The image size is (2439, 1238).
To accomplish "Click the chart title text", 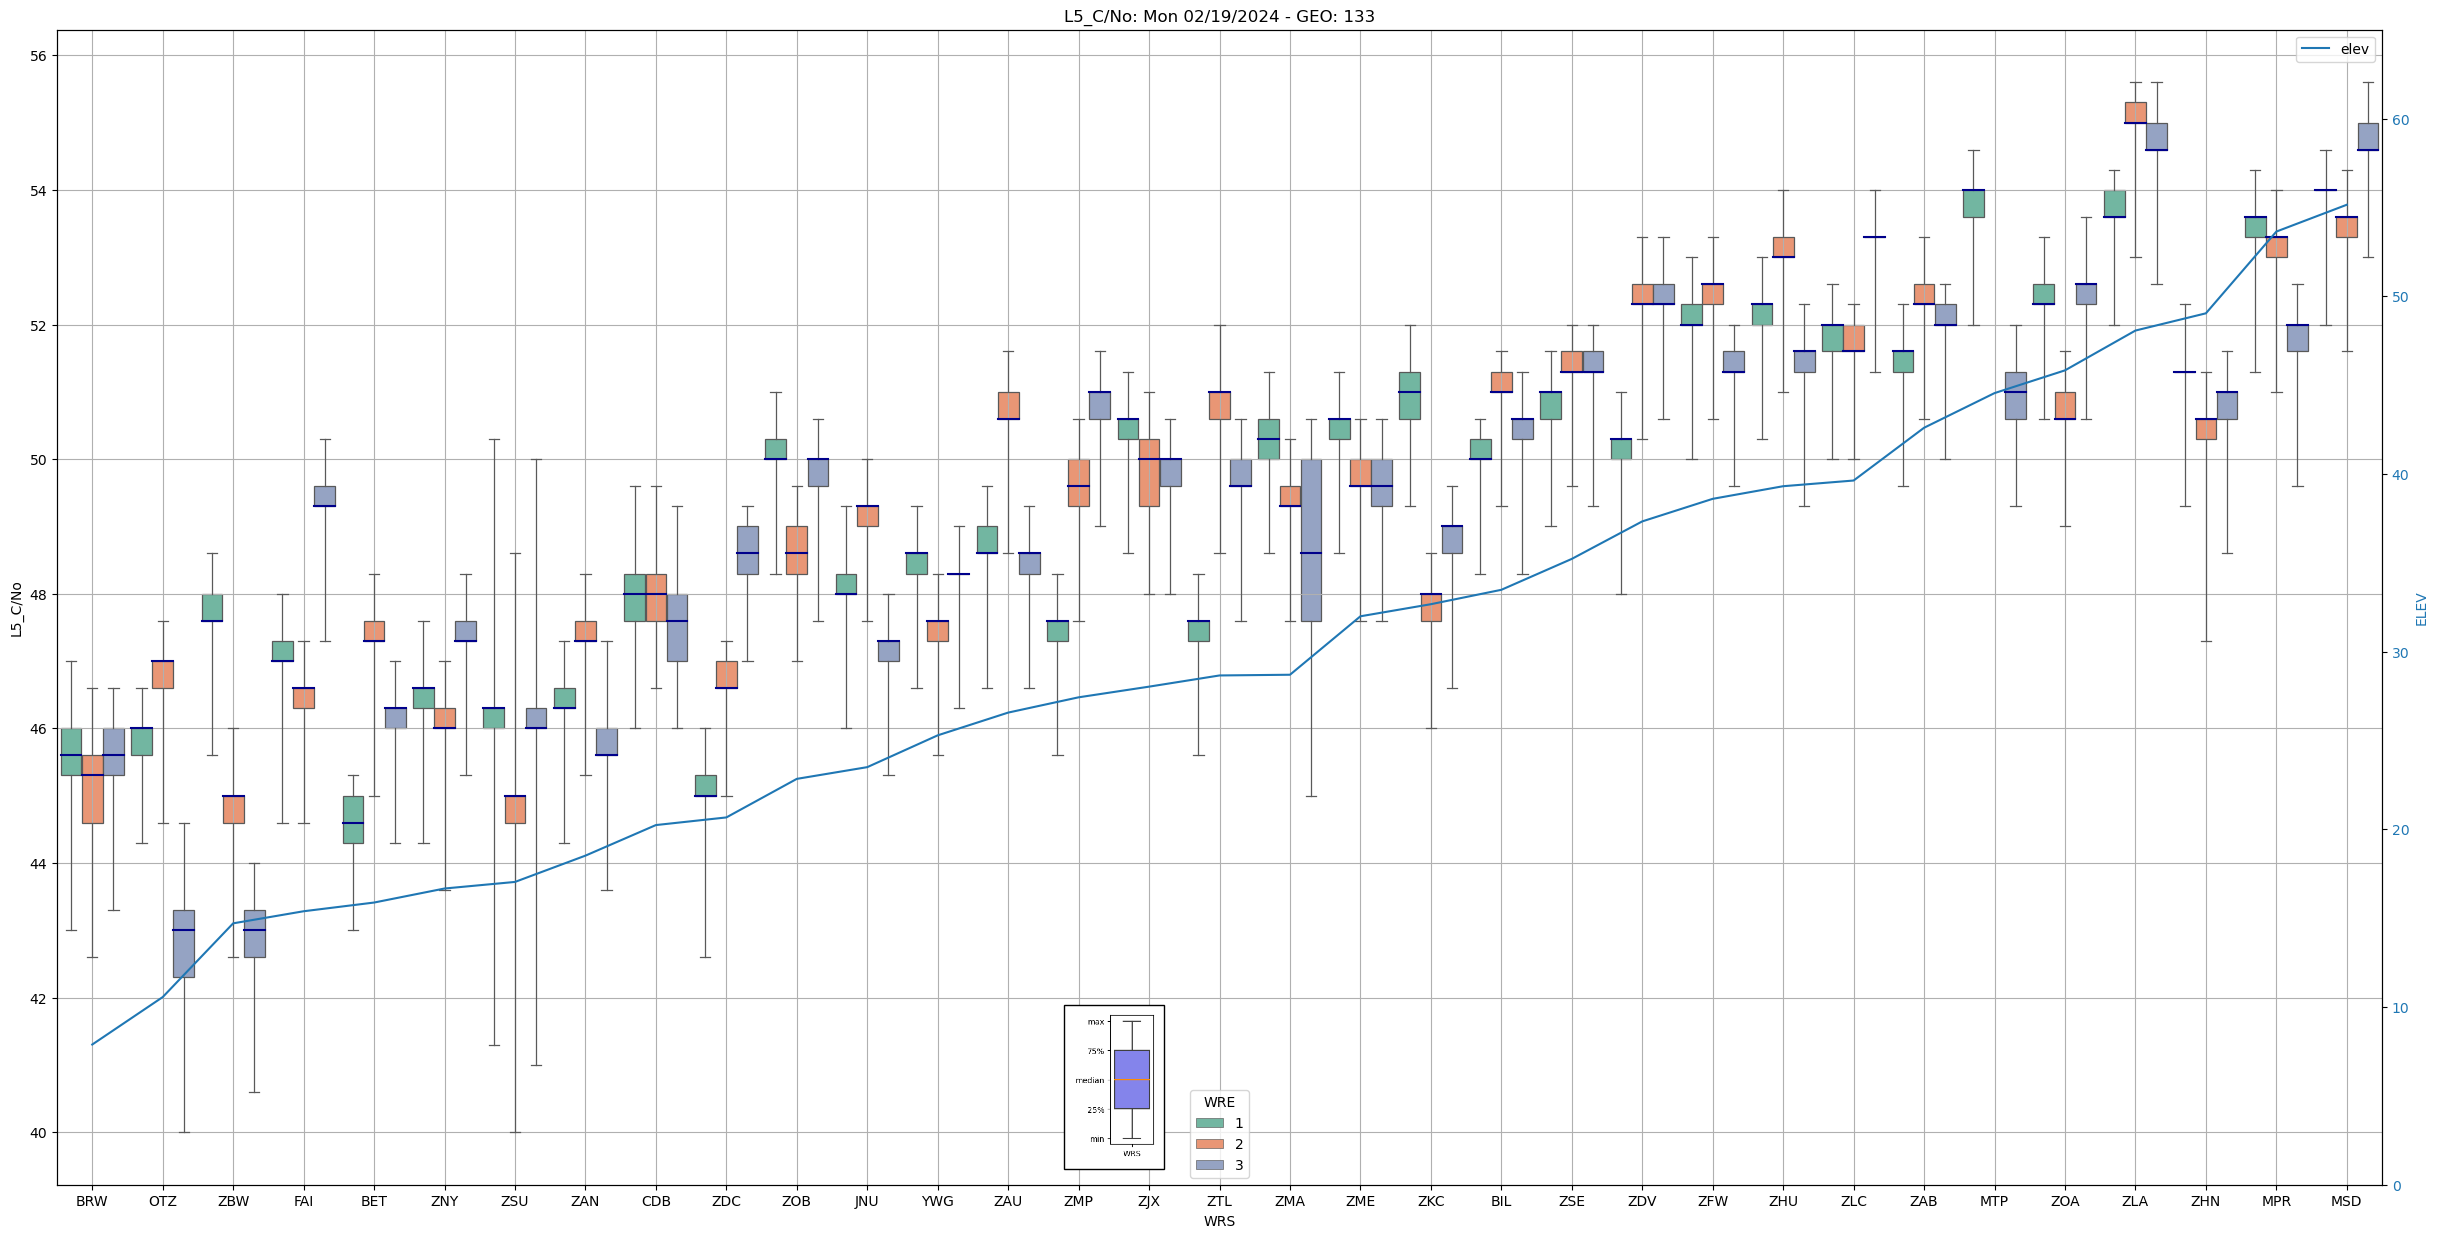I will coord(1218,16).
